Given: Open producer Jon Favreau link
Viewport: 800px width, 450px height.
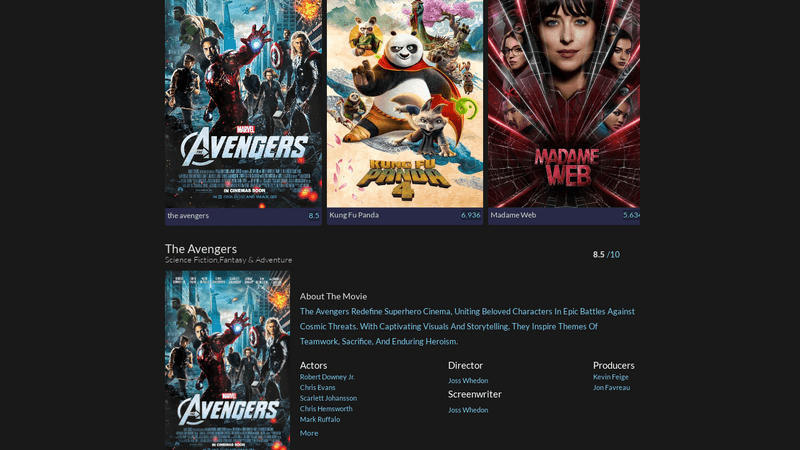Looking at the screenshot, I should [x=611, y=387].
